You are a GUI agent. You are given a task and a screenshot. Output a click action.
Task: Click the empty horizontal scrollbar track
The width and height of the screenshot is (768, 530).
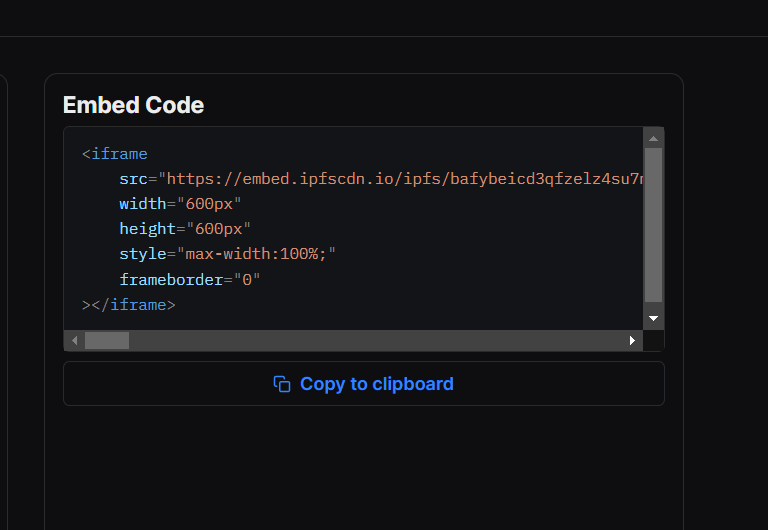click(x=380, y=341)
